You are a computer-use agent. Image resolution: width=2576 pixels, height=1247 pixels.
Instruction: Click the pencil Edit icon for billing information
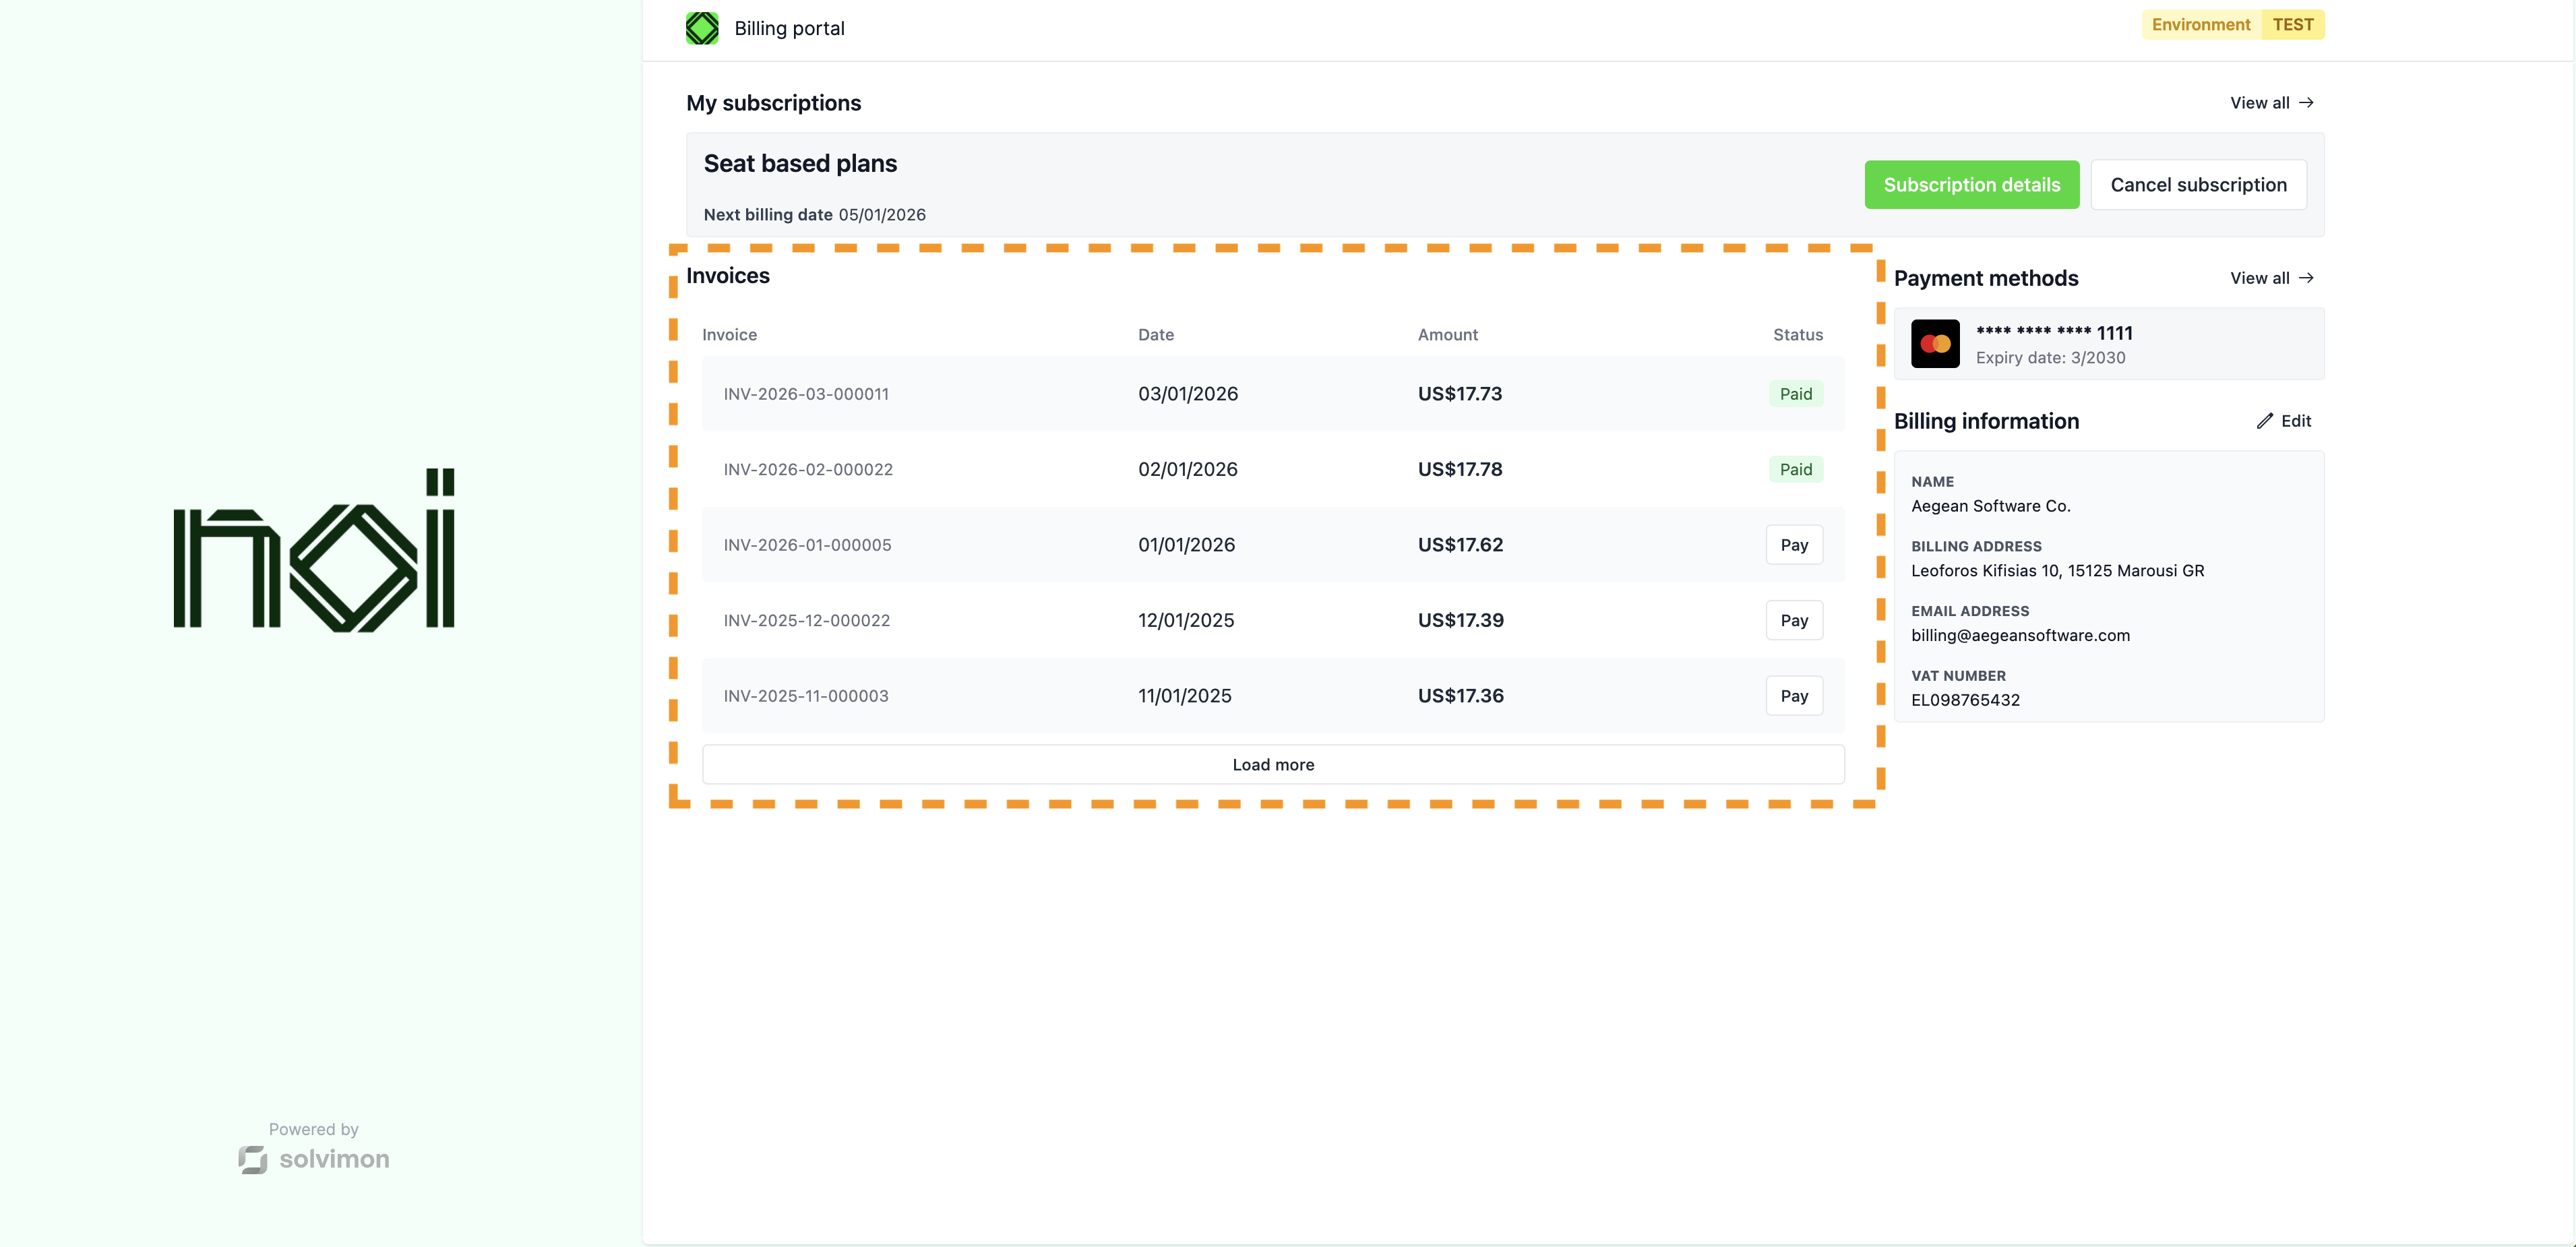[x=2264, y=421]
